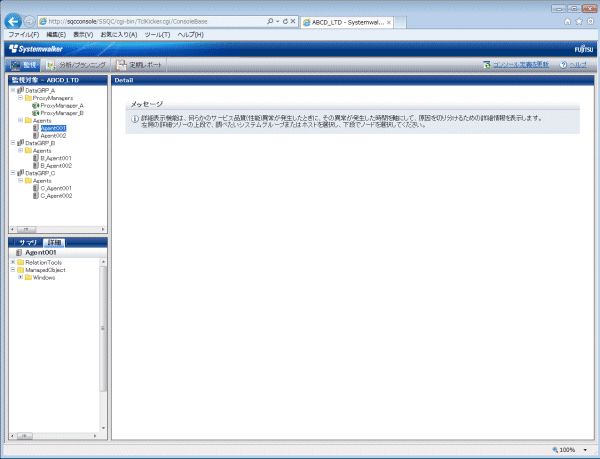This screenshot has width=600, height=459.
Task: Open the Favorites star icon
Action: (x=578, y=20)
